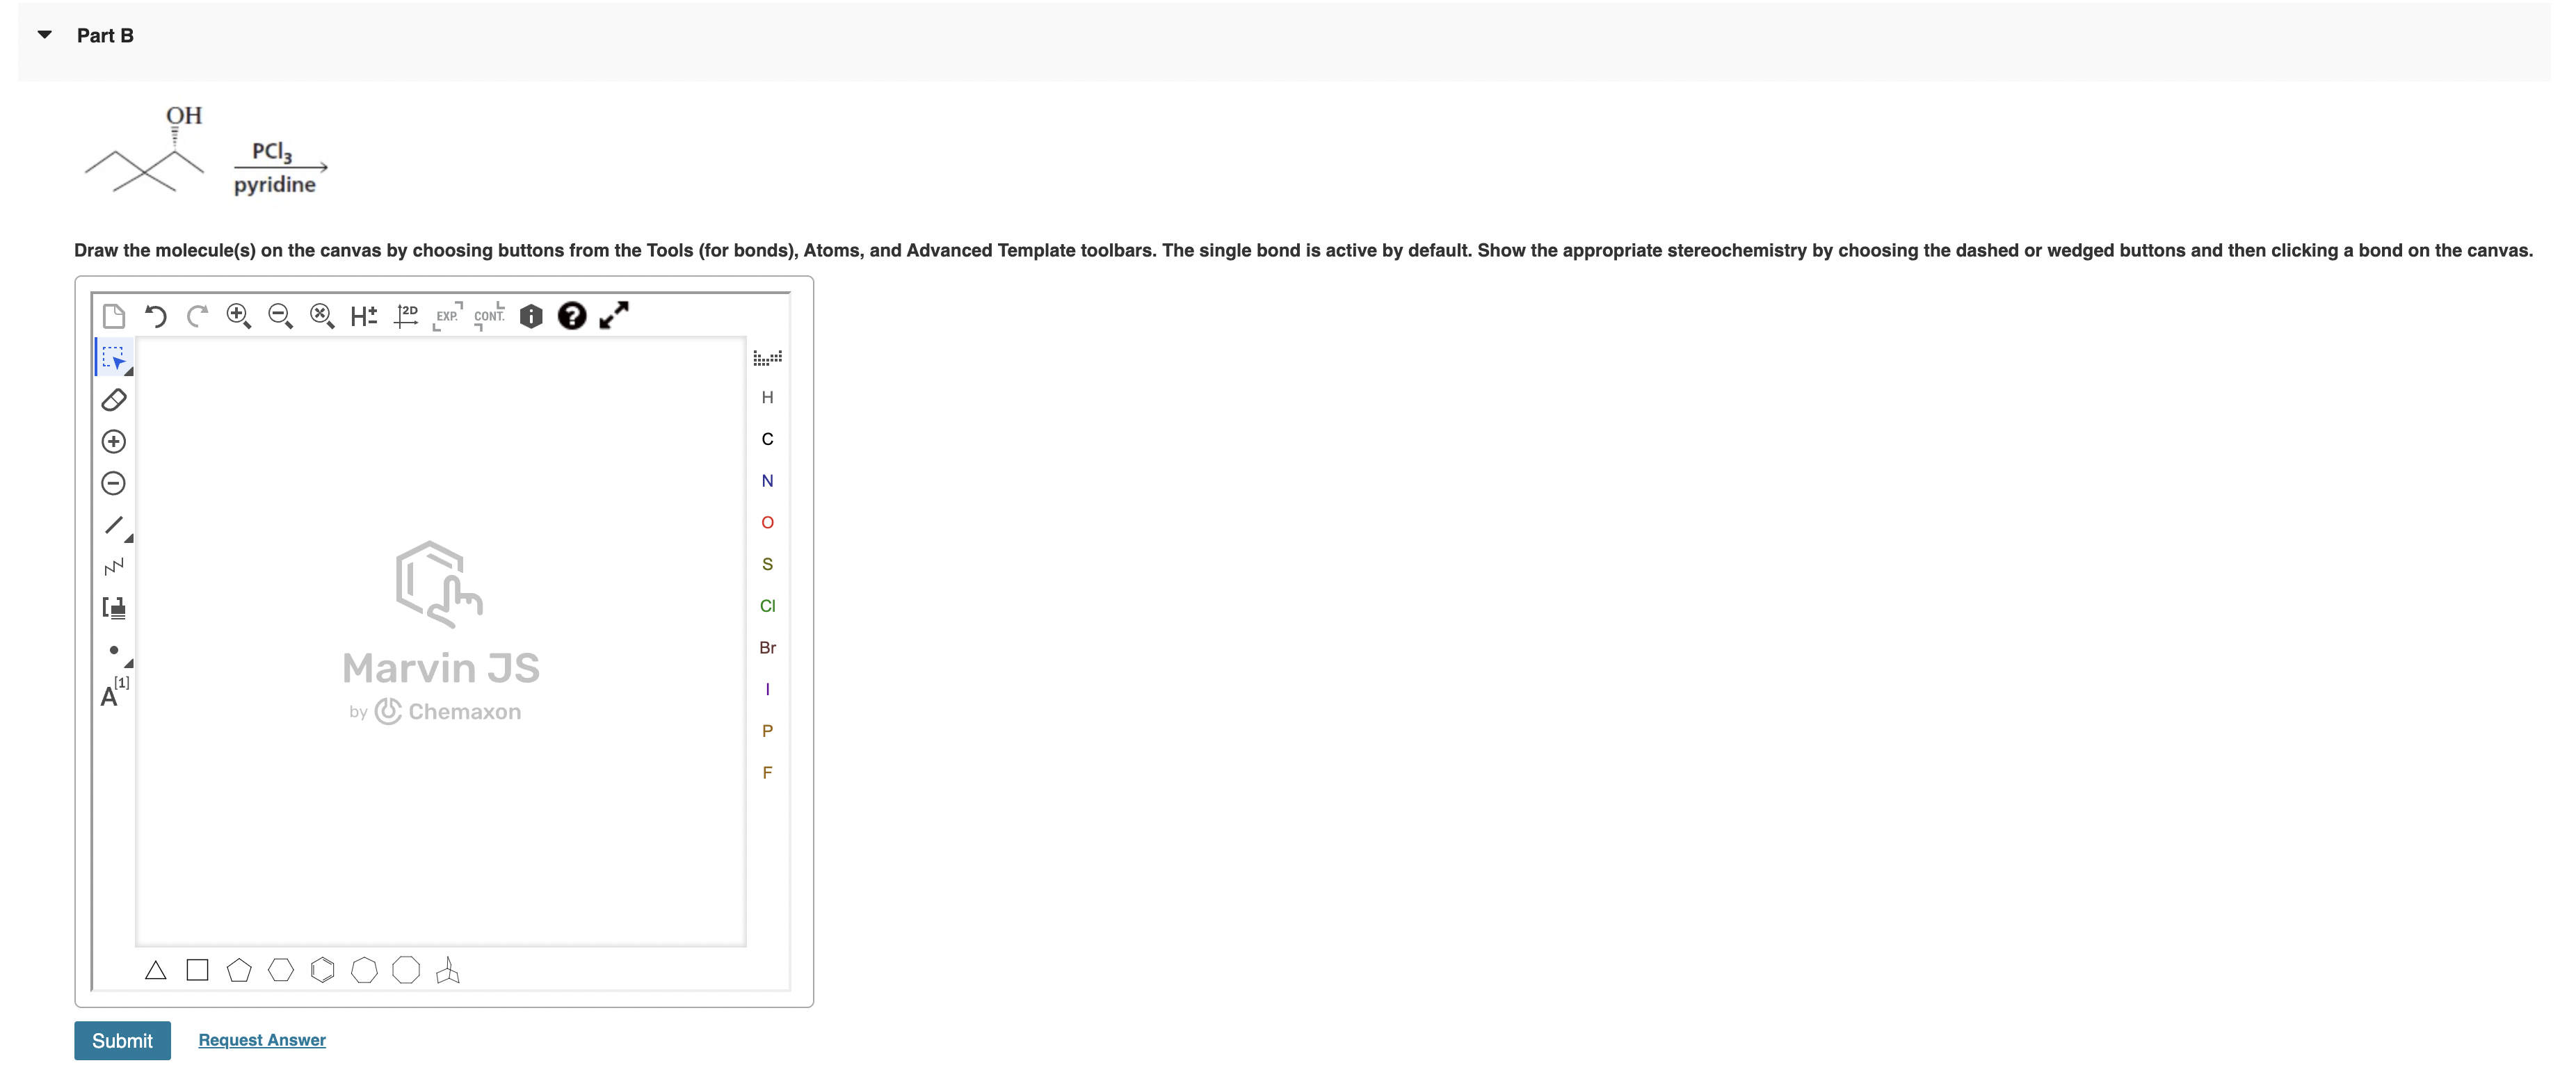Toggle explicit hydrogens H± button
Image resolution: width=2576 pixels, height=1079 pixels.
(363, 316)
